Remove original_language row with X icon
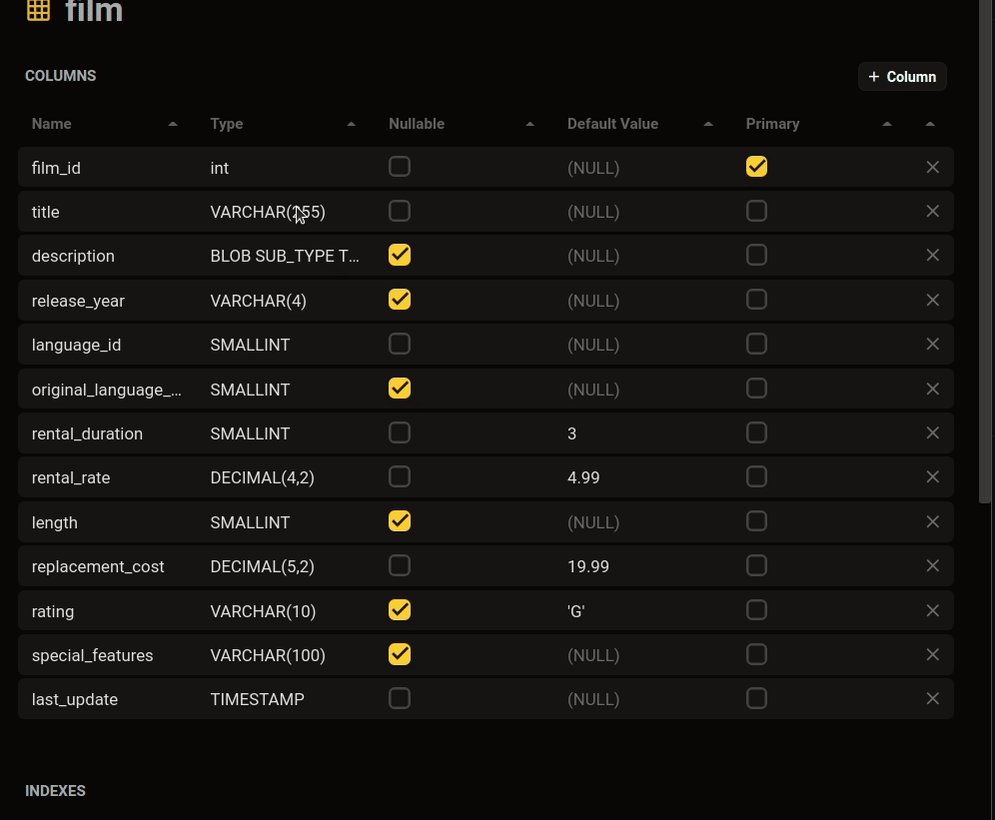This screenshot has height=820, width=995. 932,388
